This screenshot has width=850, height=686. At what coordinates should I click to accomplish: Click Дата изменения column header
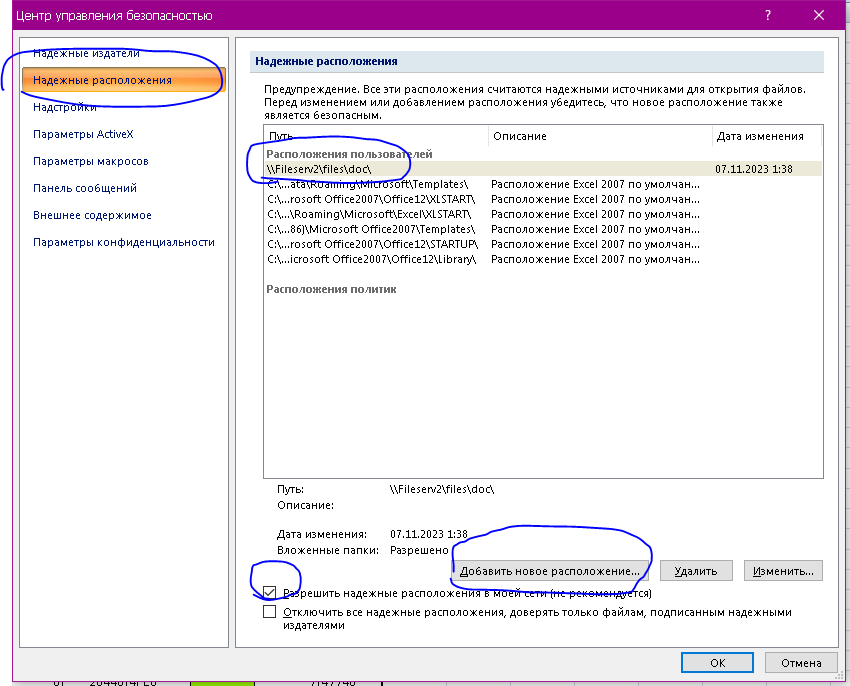coord(765,136)
